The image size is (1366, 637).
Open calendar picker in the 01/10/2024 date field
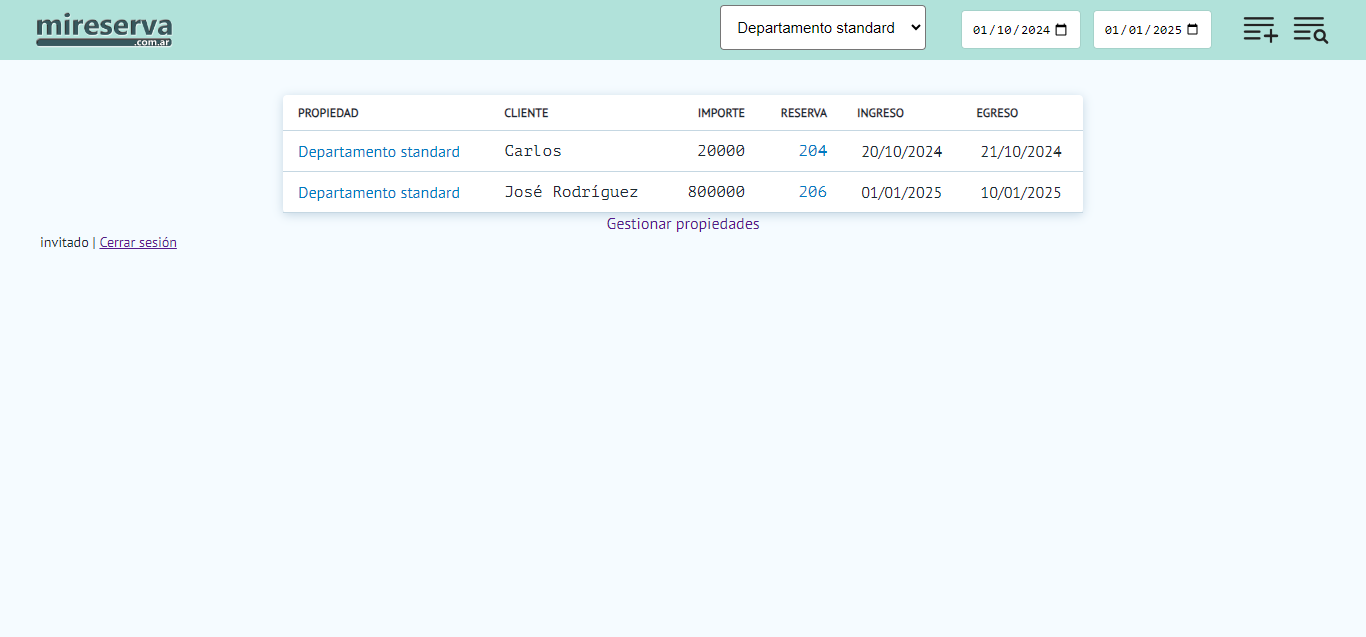click(x=1062, y=30)
